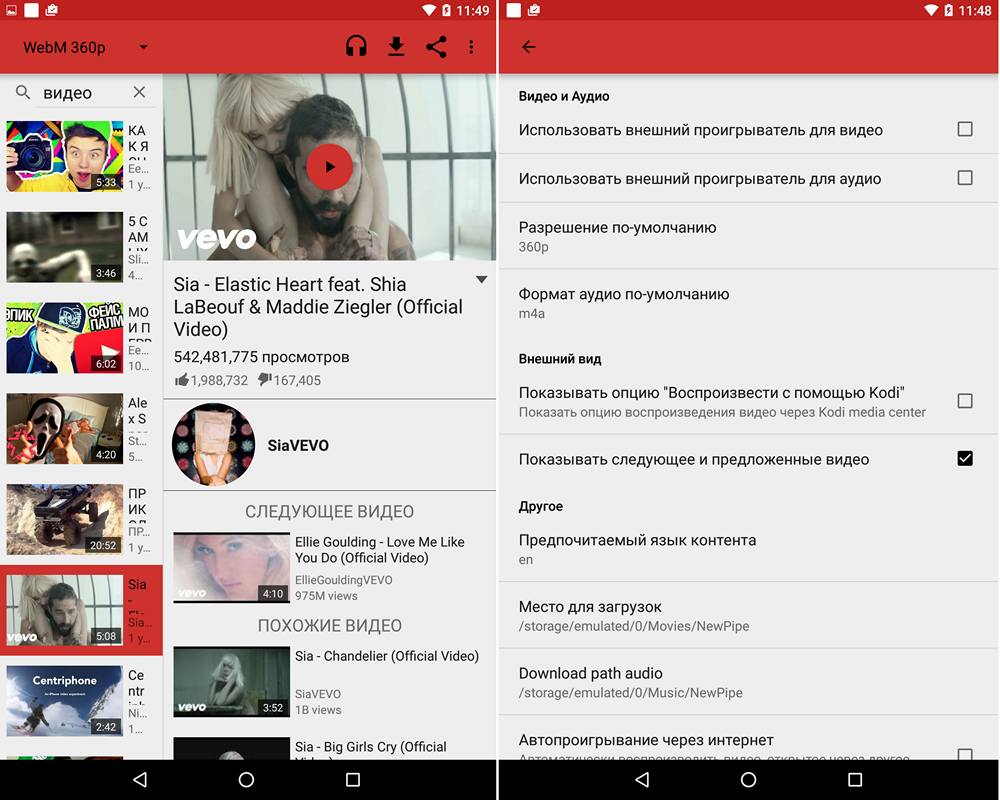Open Sia Chandelier Official Video

point(329,681)
